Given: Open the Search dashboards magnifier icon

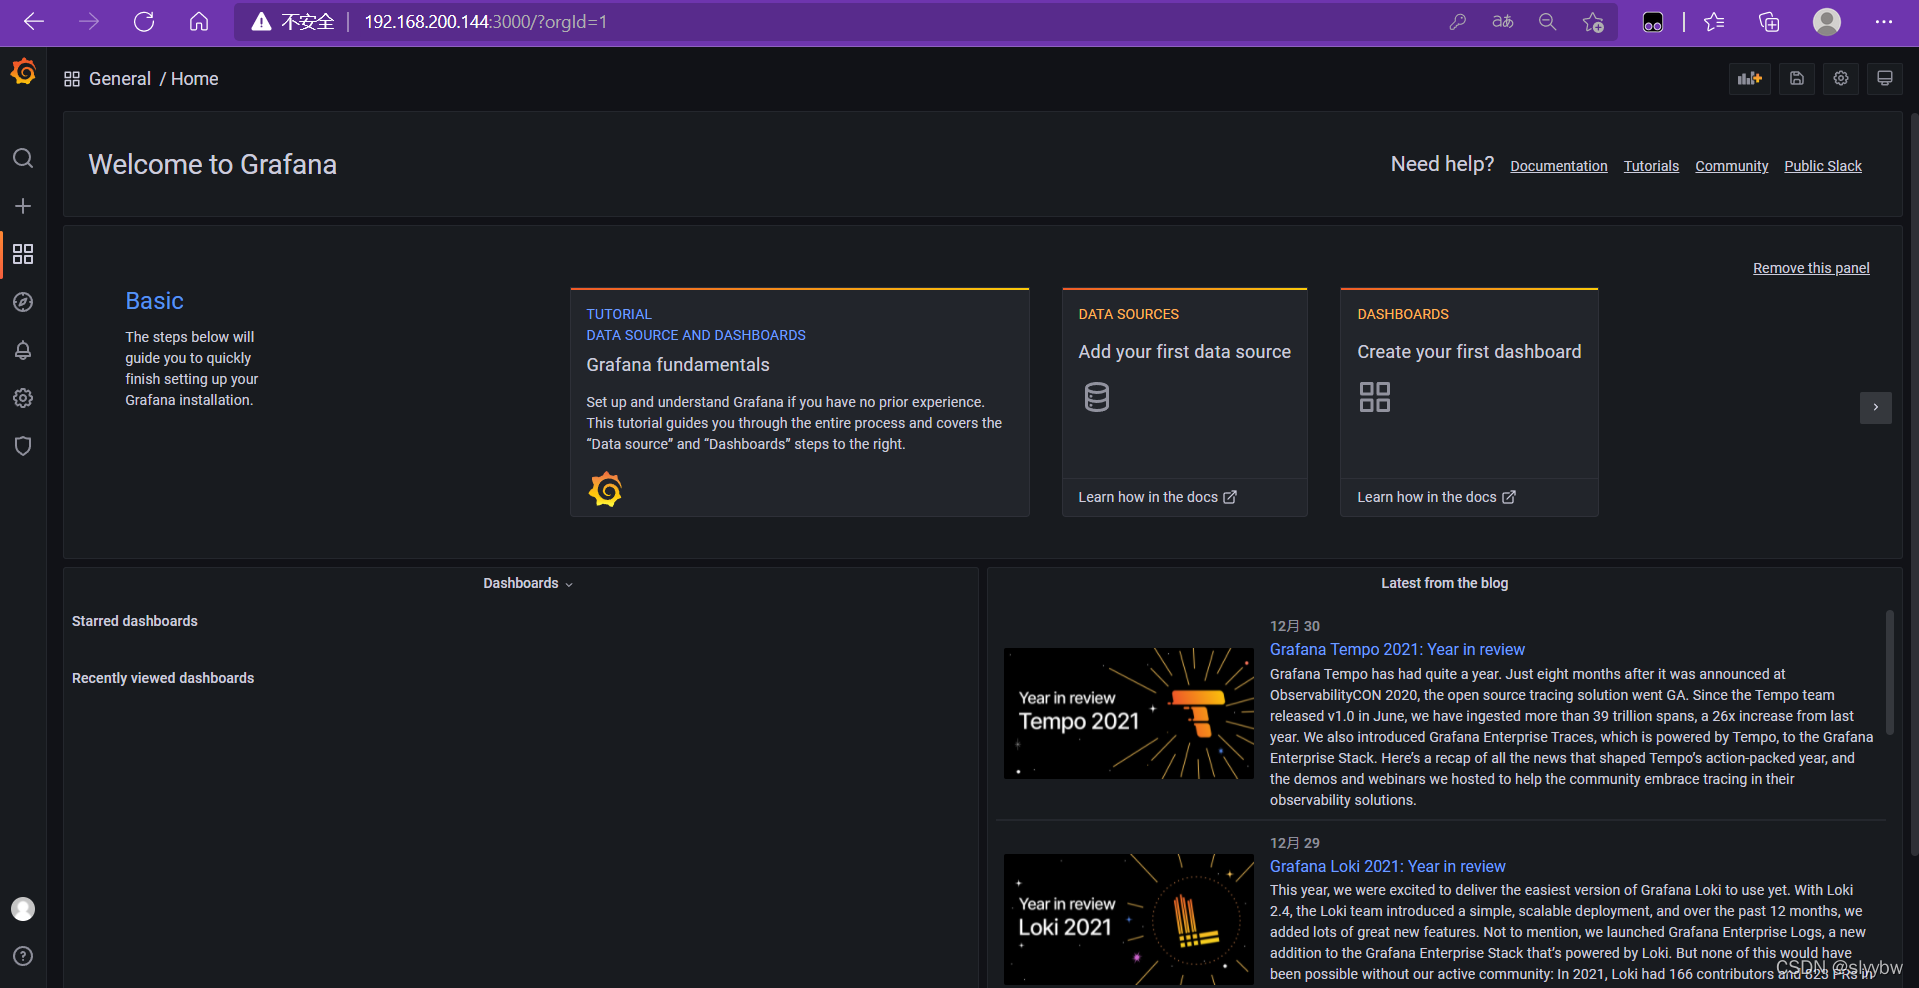Looking at the screenshot, I should 23,158.
